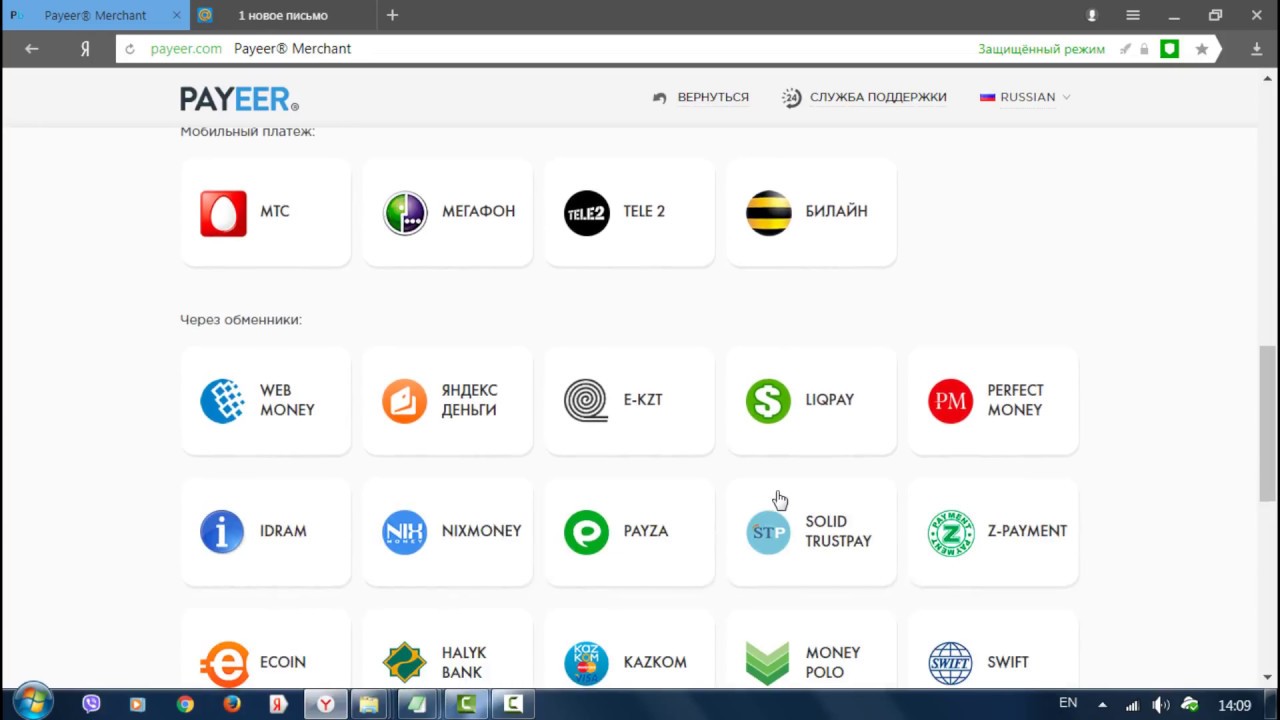Open the Yandex home button

[85, 48]
